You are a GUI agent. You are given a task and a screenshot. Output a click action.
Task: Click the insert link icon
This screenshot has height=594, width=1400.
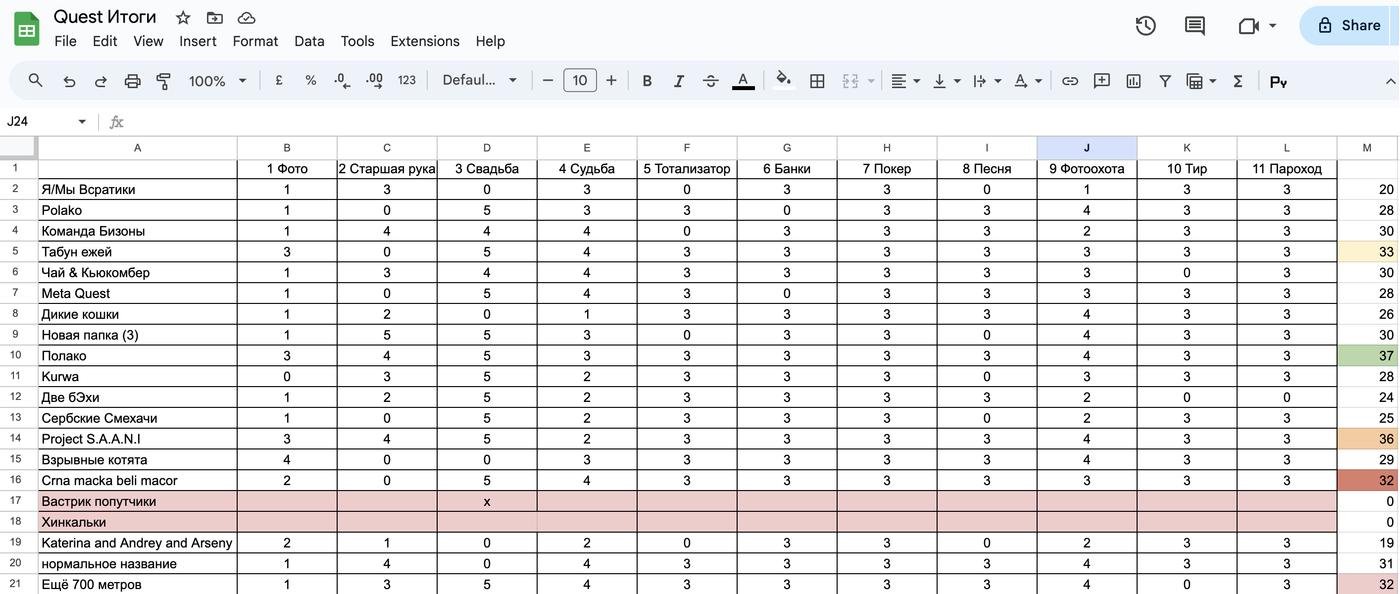(1070, 81)
